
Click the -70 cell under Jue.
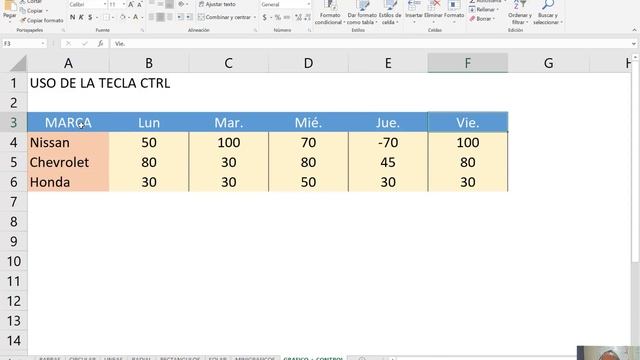click(x=388, y=142)
